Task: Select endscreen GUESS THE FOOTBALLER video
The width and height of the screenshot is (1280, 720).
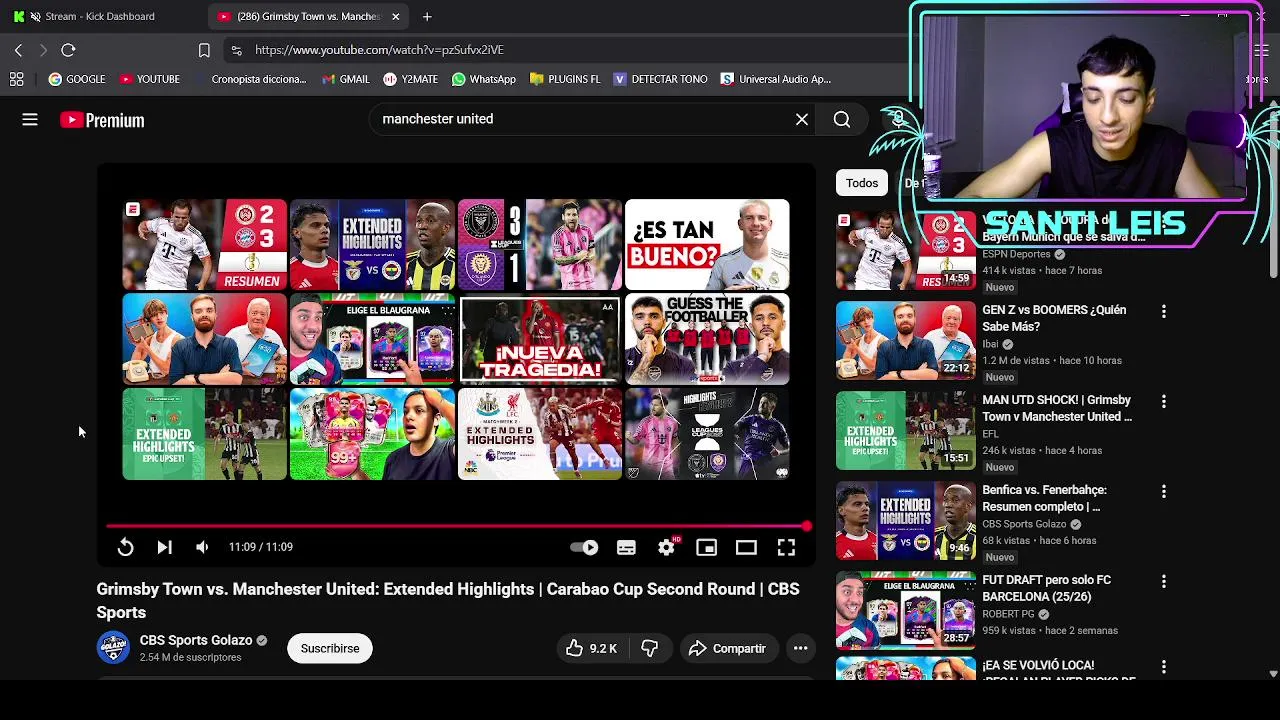Action: point(707,340)
